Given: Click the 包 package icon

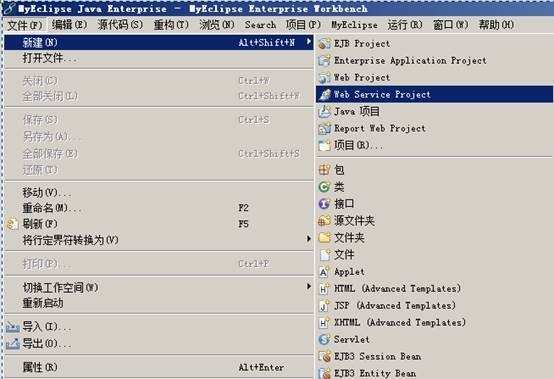Looking at the screenshot, I should coord(324,170).
